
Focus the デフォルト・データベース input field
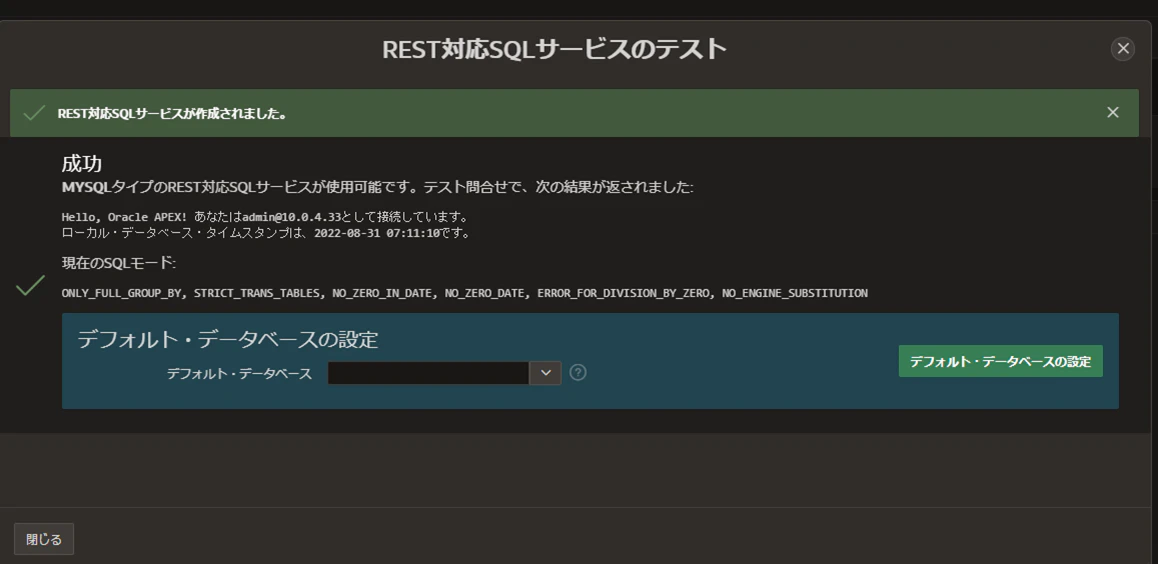(428, 373)
